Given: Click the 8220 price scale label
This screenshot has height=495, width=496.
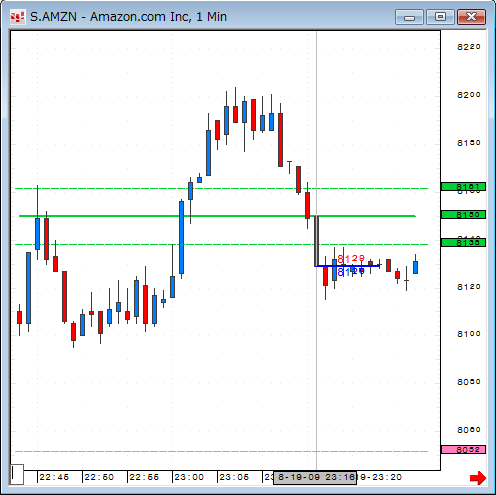Looking at the screenshot, I should coord(469,47).
